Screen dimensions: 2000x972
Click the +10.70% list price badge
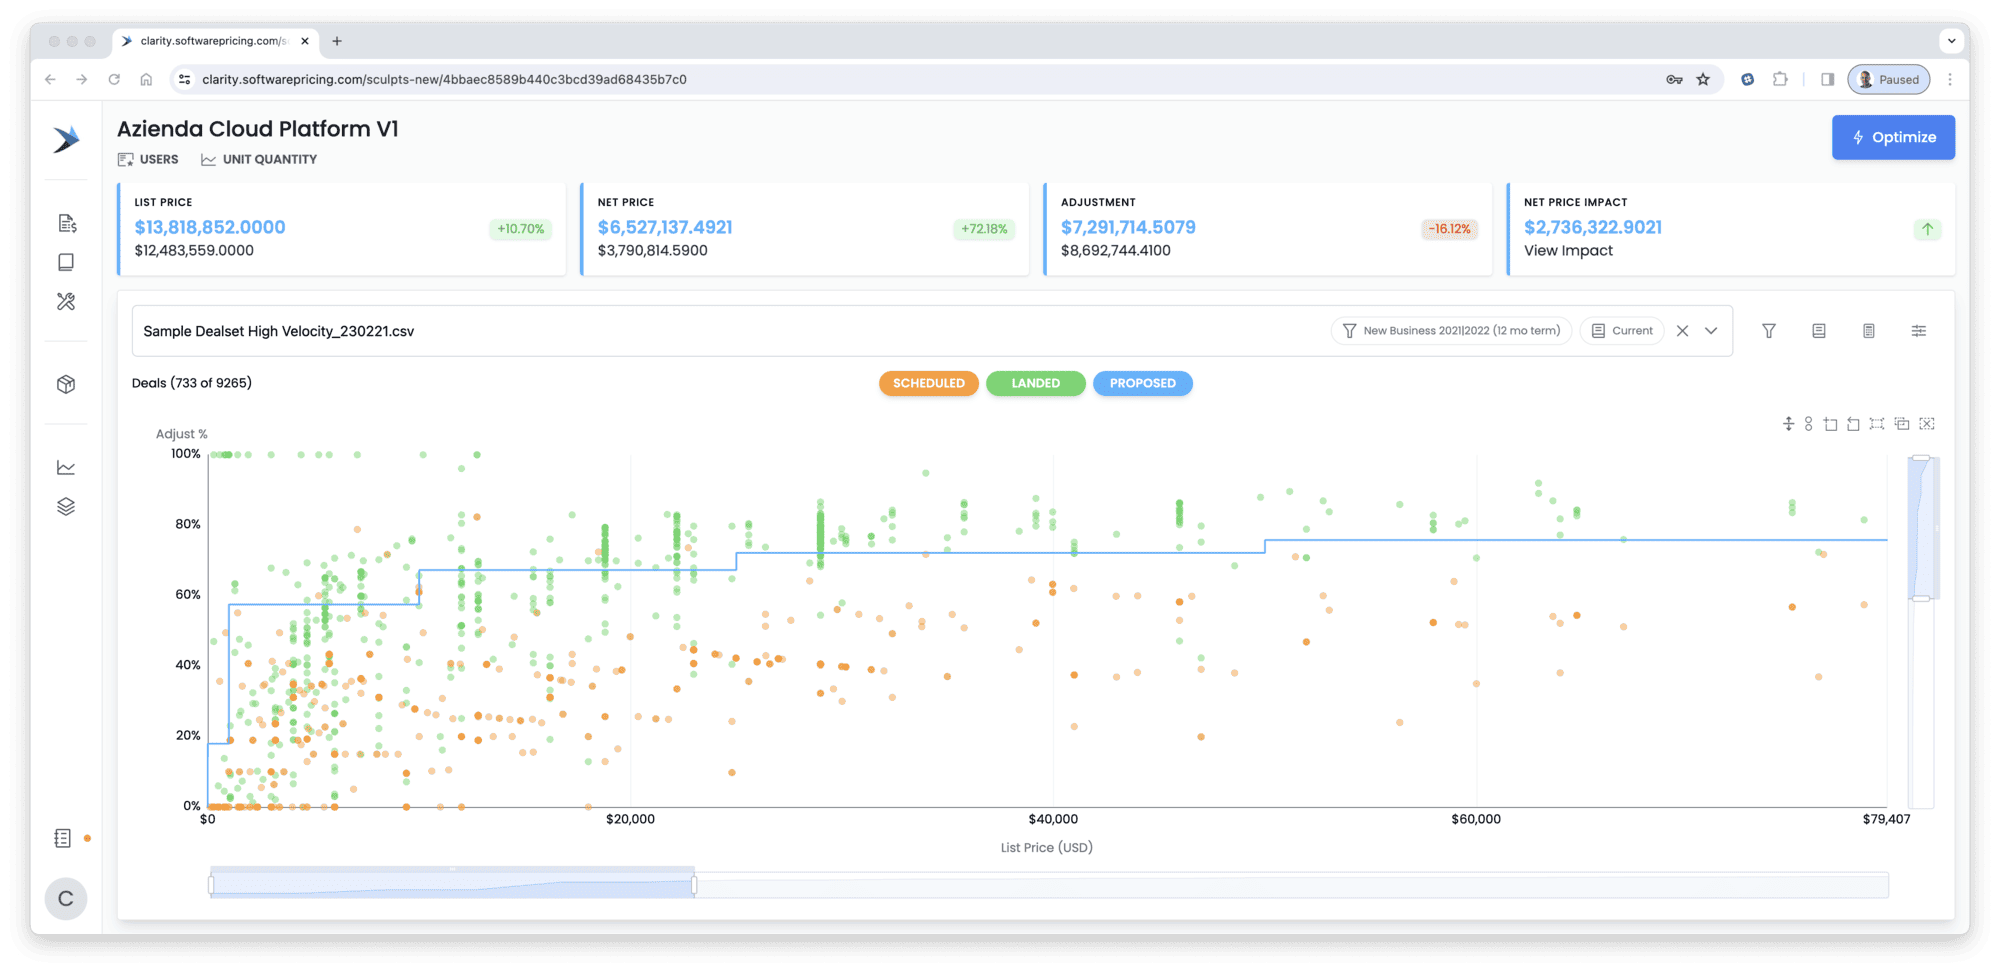521,229
